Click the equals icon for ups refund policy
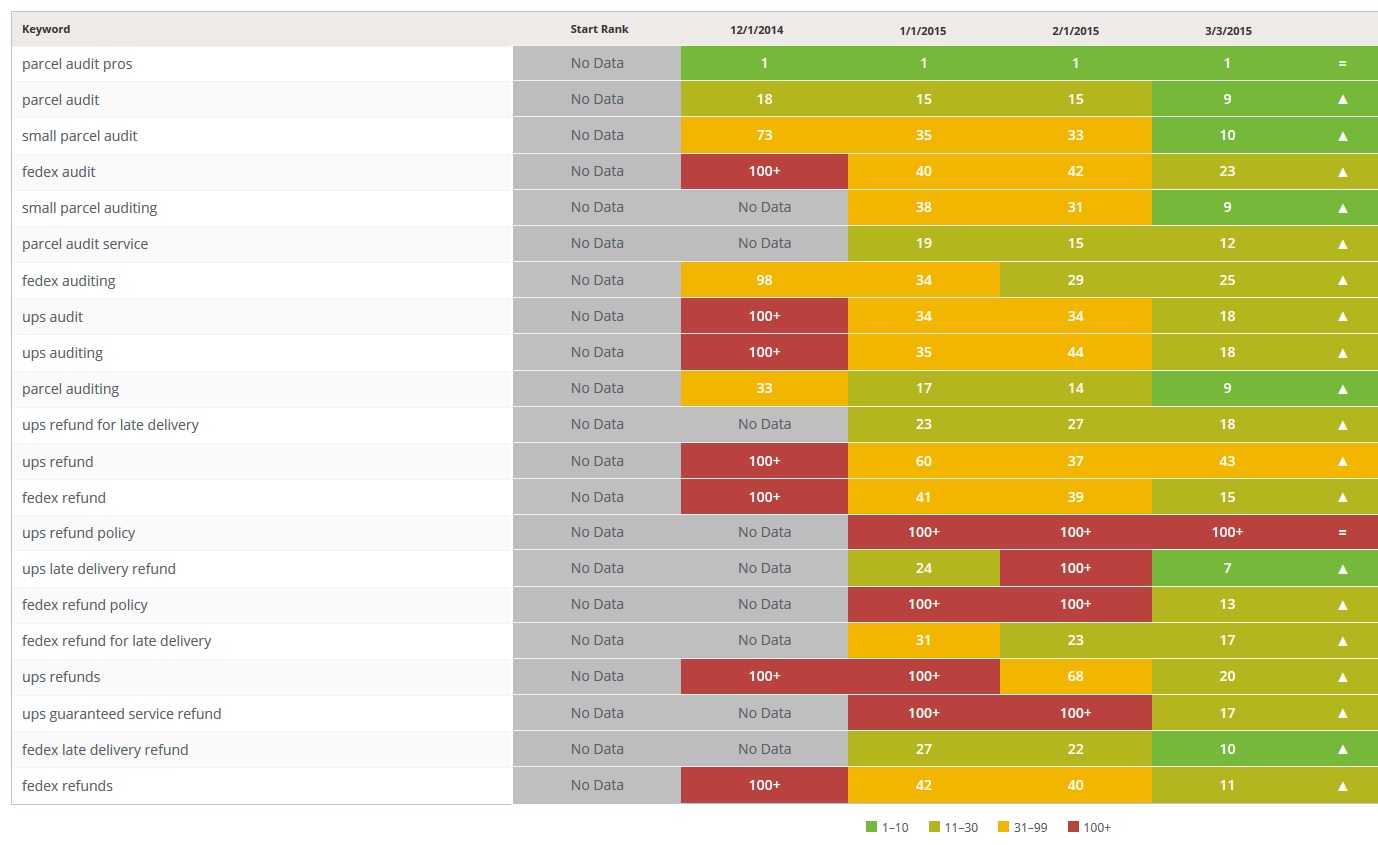This screenshot has height=845, width=1378. coord(1342,532)
